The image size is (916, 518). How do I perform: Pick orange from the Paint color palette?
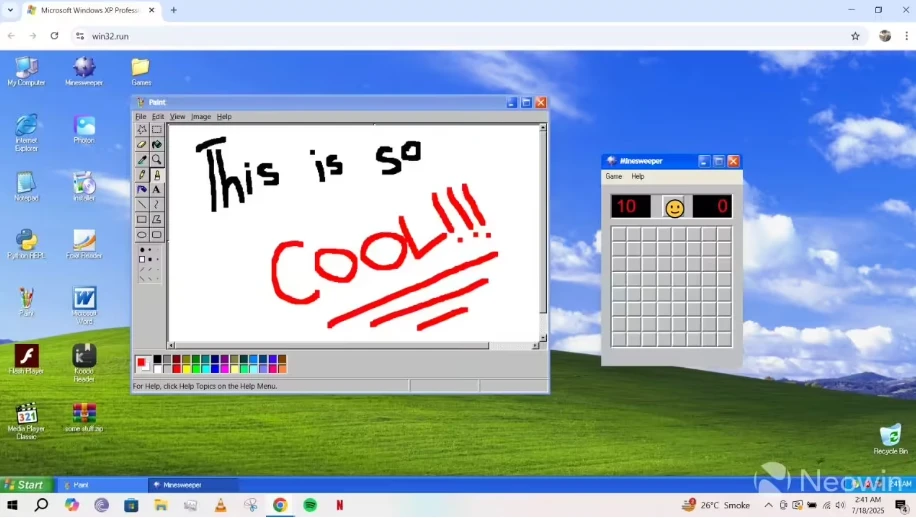point(282,368)
